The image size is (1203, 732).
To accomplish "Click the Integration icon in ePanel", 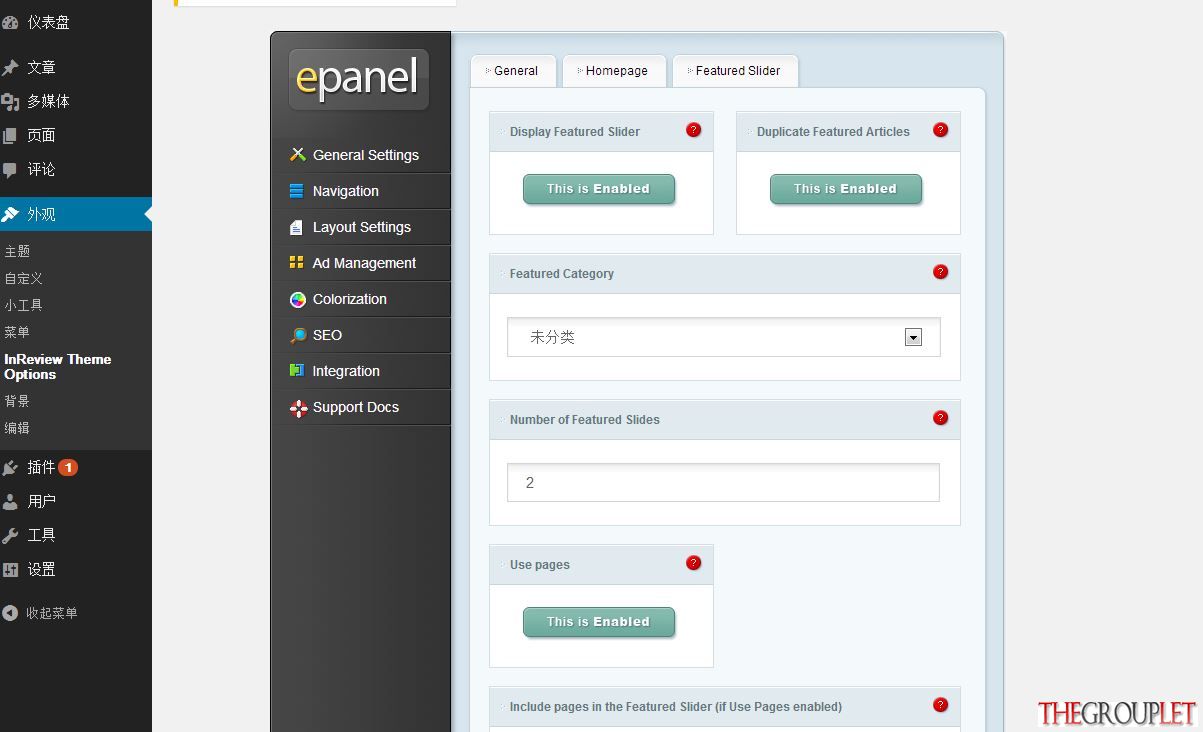I will click(x=297, y=371).
